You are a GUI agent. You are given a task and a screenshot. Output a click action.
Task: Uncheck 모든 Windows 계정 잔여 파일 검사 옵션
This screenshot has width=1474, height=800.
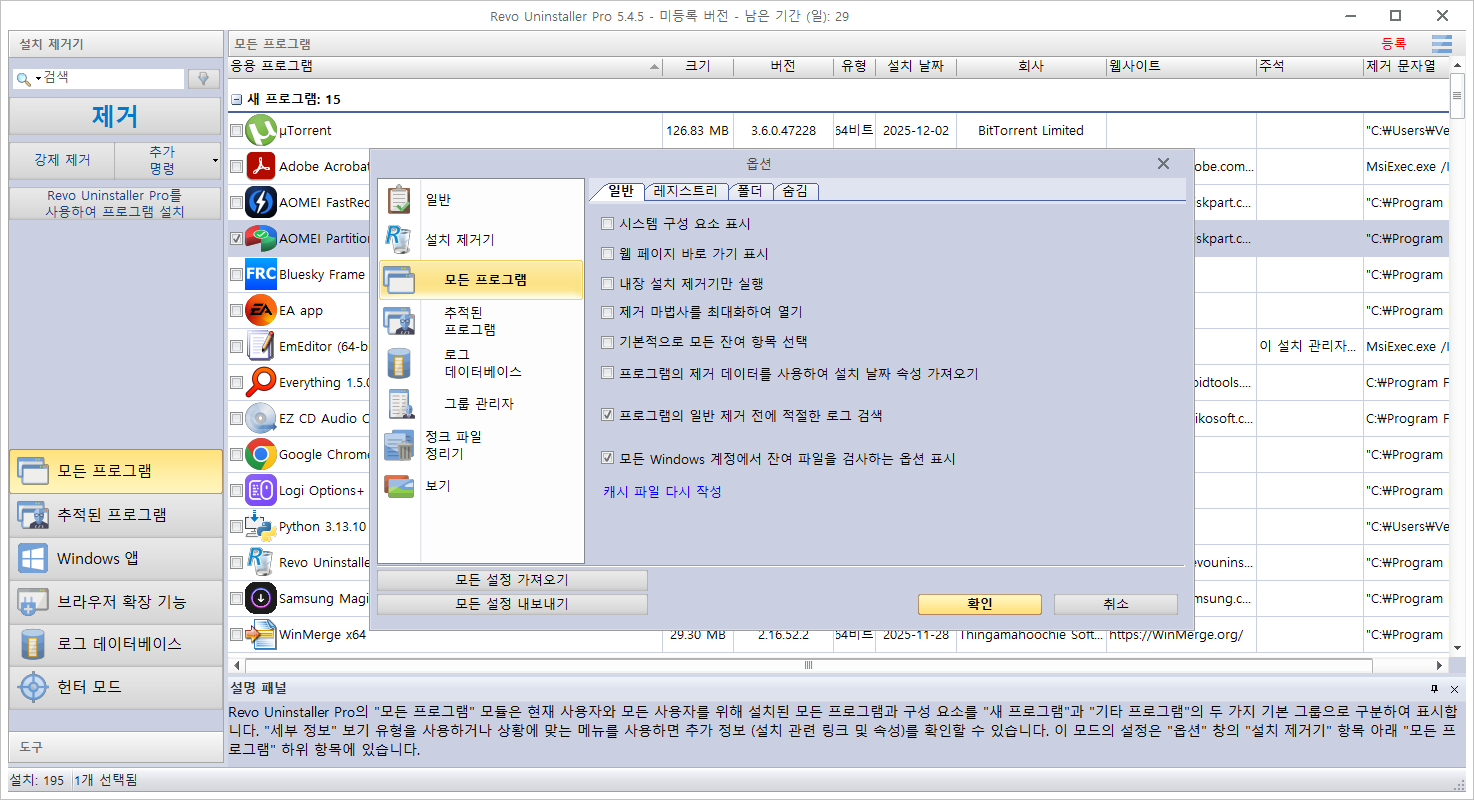[x=607, y=459]
